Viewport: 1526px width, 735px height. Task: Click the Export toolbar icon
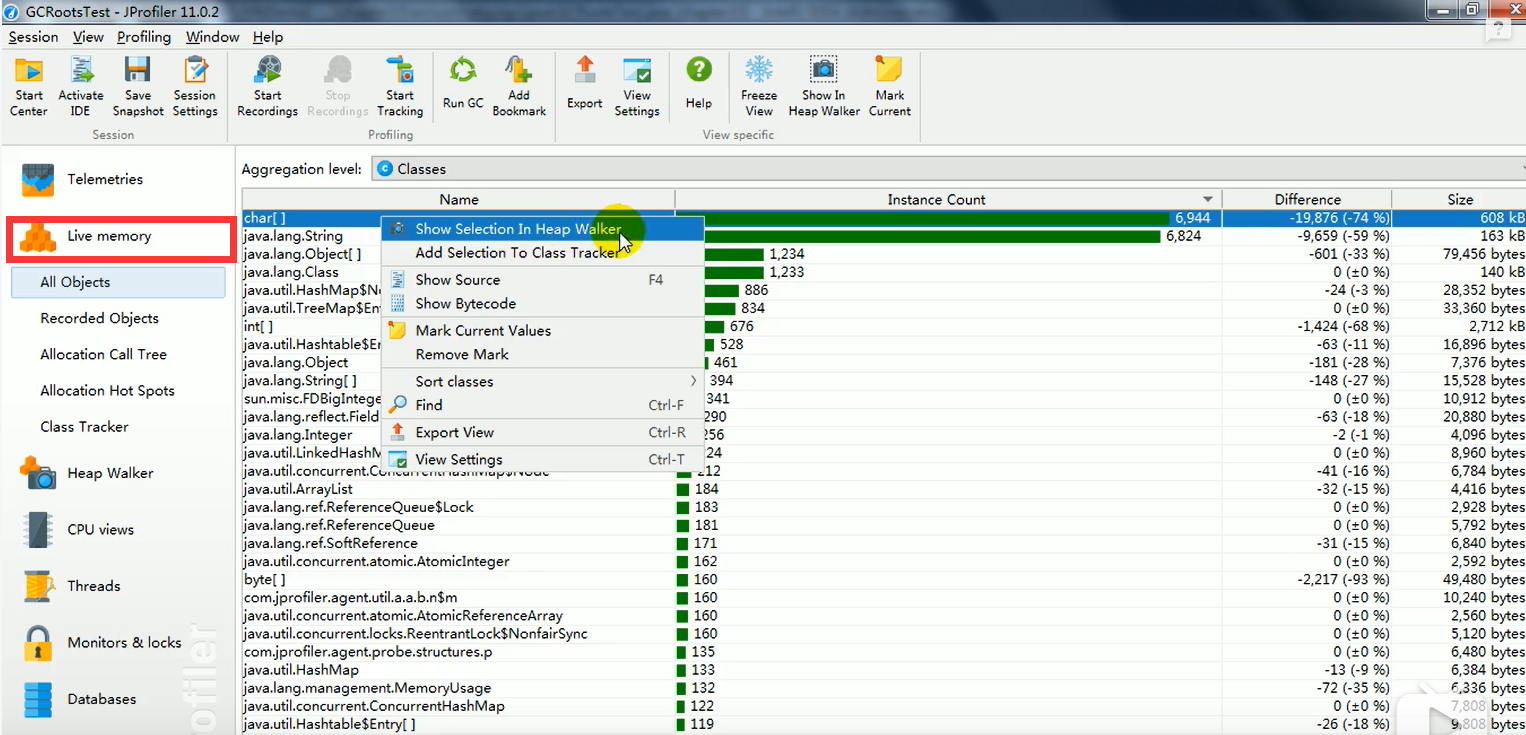585,84
